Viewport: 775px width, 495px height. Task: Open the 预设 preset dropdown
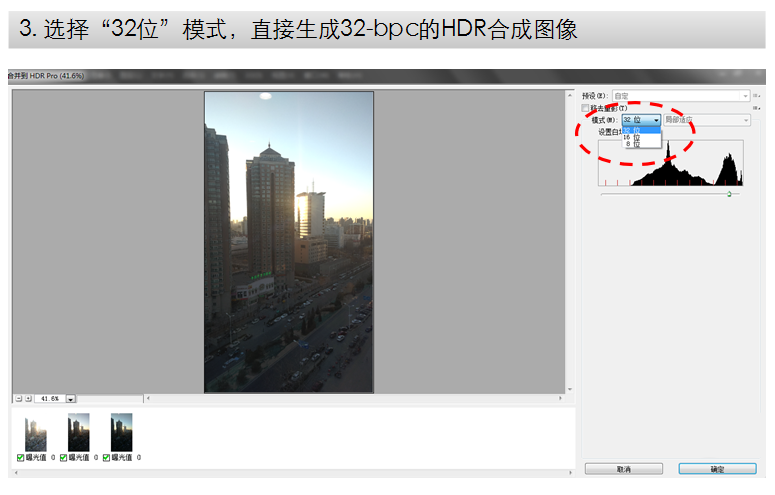(681, 95)
